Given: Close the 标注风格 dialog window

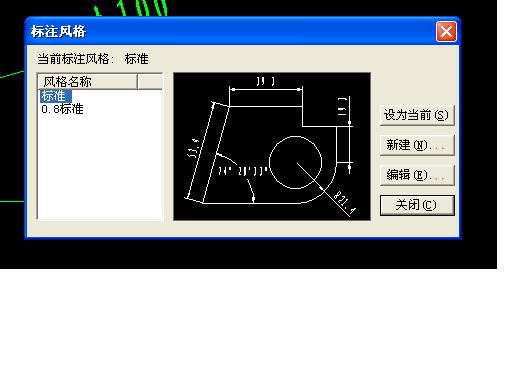Looking at the screenshot, I should pyautogui.click(x=446, y=32).
